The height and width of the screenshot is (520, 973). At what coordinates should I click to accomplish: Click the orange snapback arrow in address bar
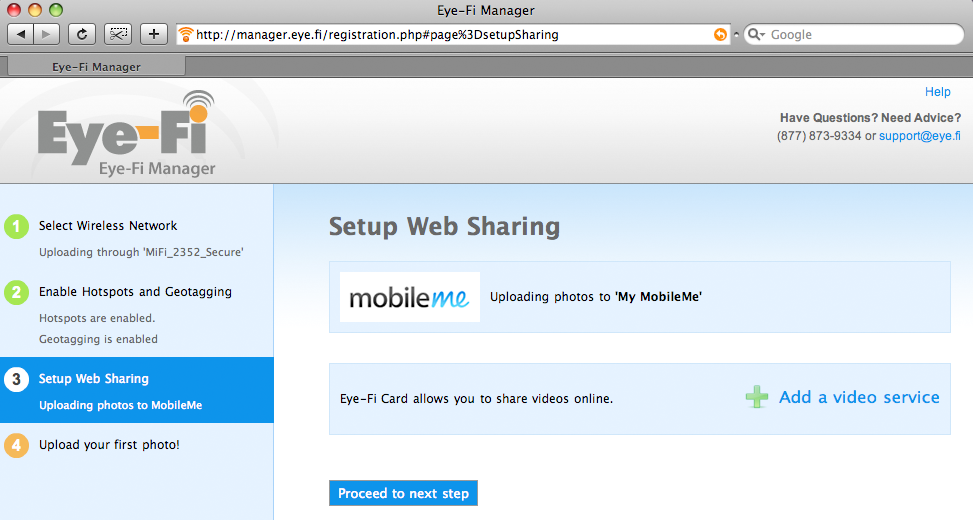pos(720,35)
